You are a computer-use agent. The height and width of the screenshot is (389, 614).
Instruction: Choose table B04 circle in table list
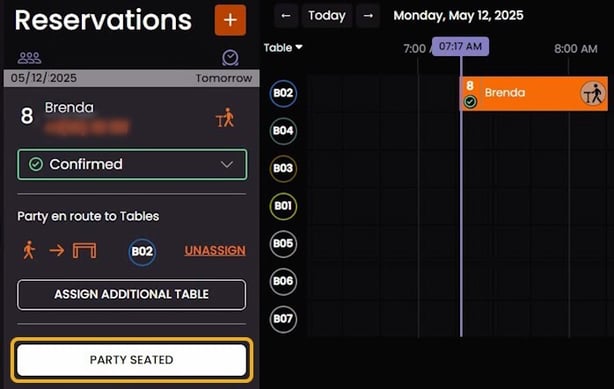tap(283, 131)
